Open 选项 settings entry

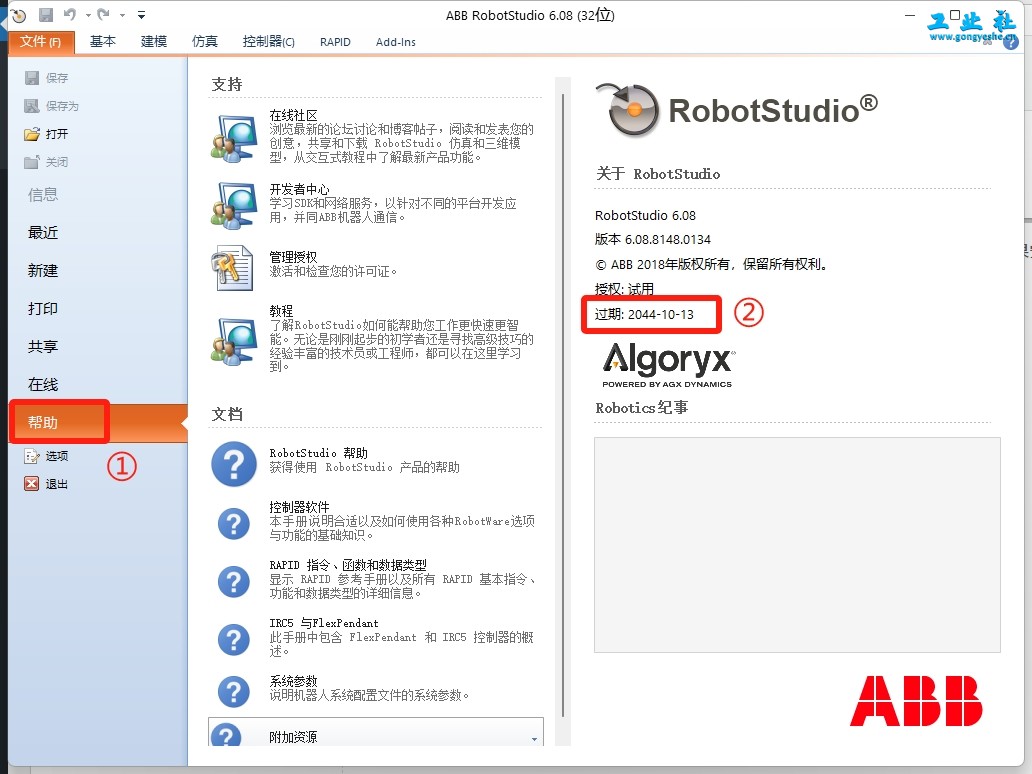point(46,456)
